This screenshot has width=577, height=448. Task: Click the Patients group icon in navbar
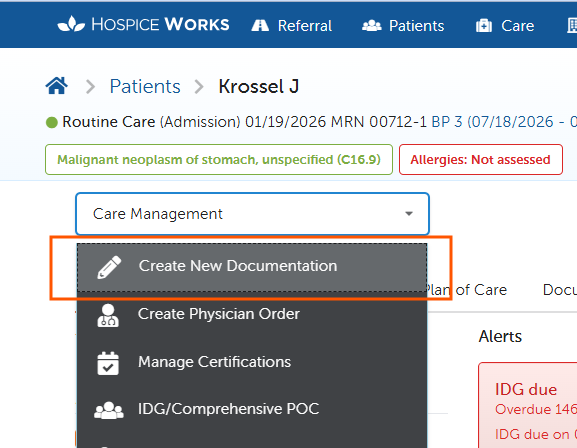(372, 25)
